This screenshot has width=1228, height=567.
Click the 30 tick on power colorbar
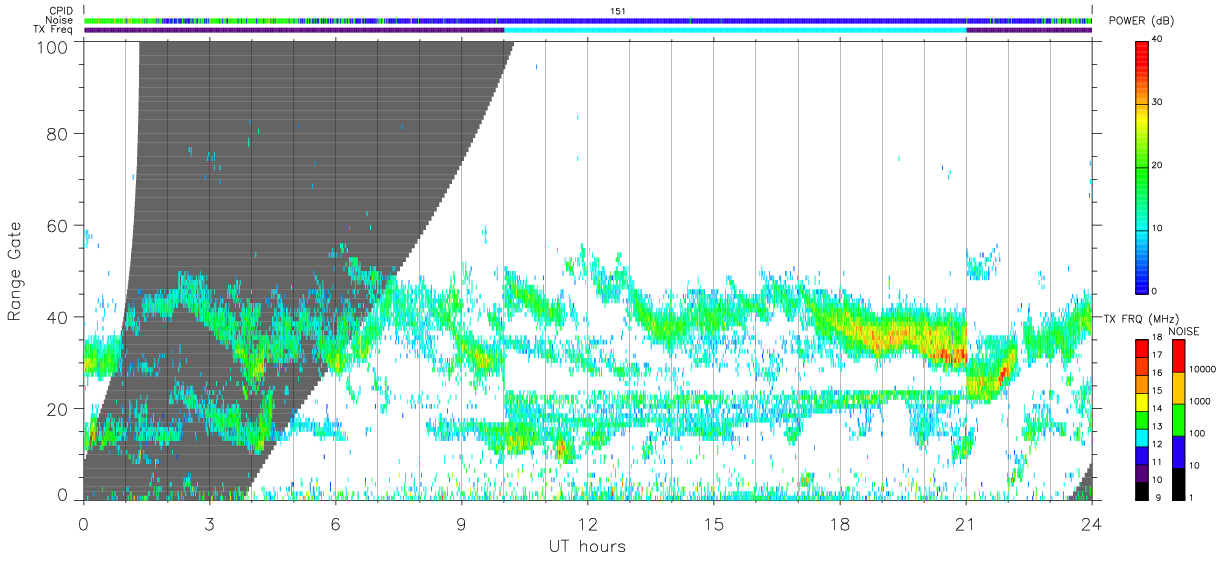(x=1157, y=103)
